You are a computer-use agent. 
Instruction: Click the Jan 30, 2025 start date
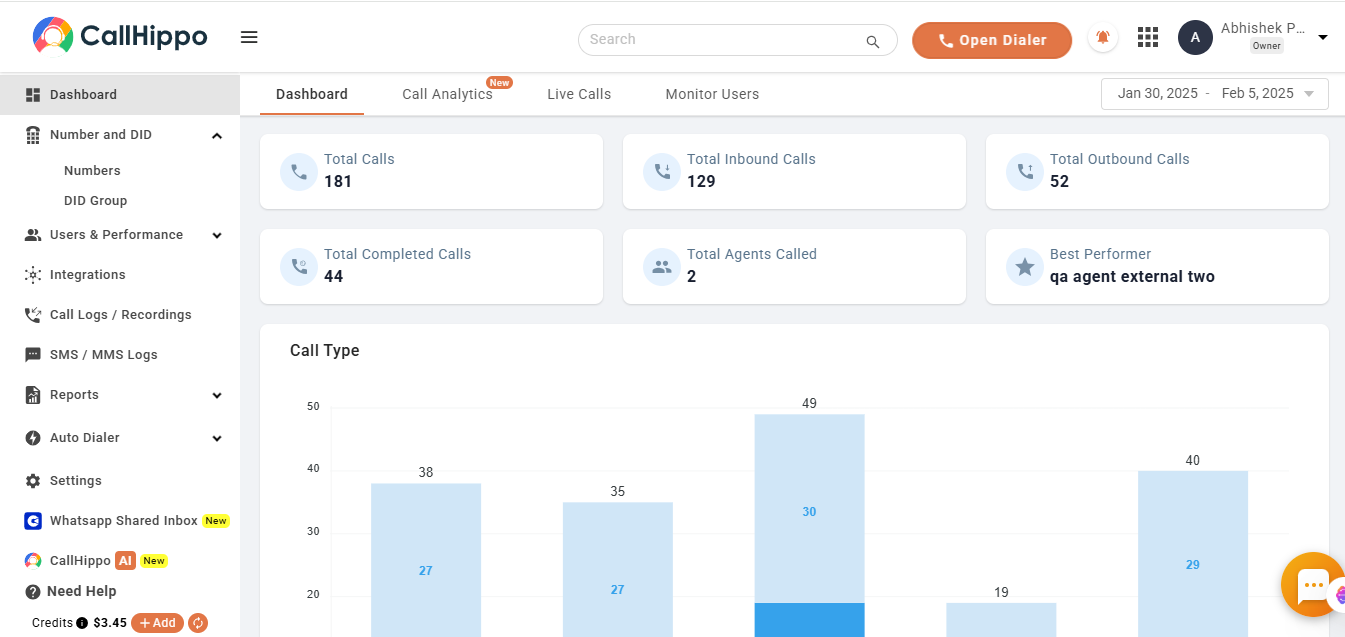(x=1158, y=94)
